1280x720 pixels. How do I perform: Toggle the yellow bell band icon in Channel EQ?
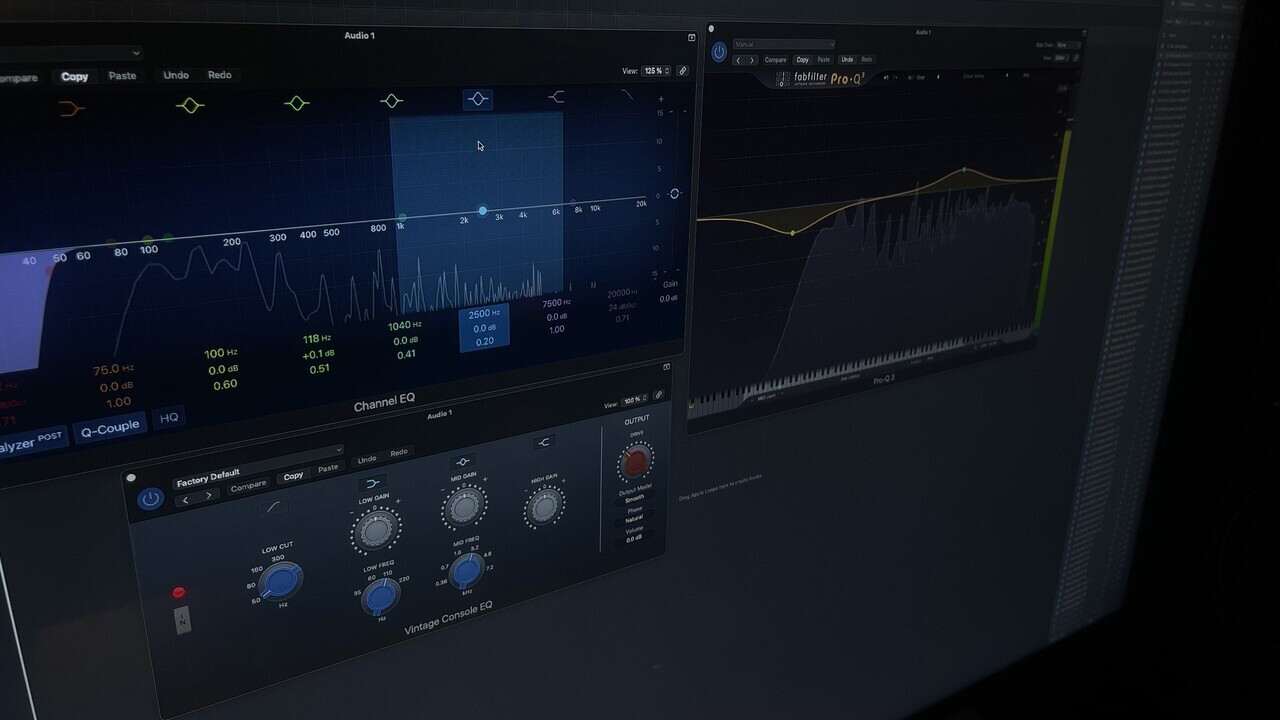[x=190, y=105]
